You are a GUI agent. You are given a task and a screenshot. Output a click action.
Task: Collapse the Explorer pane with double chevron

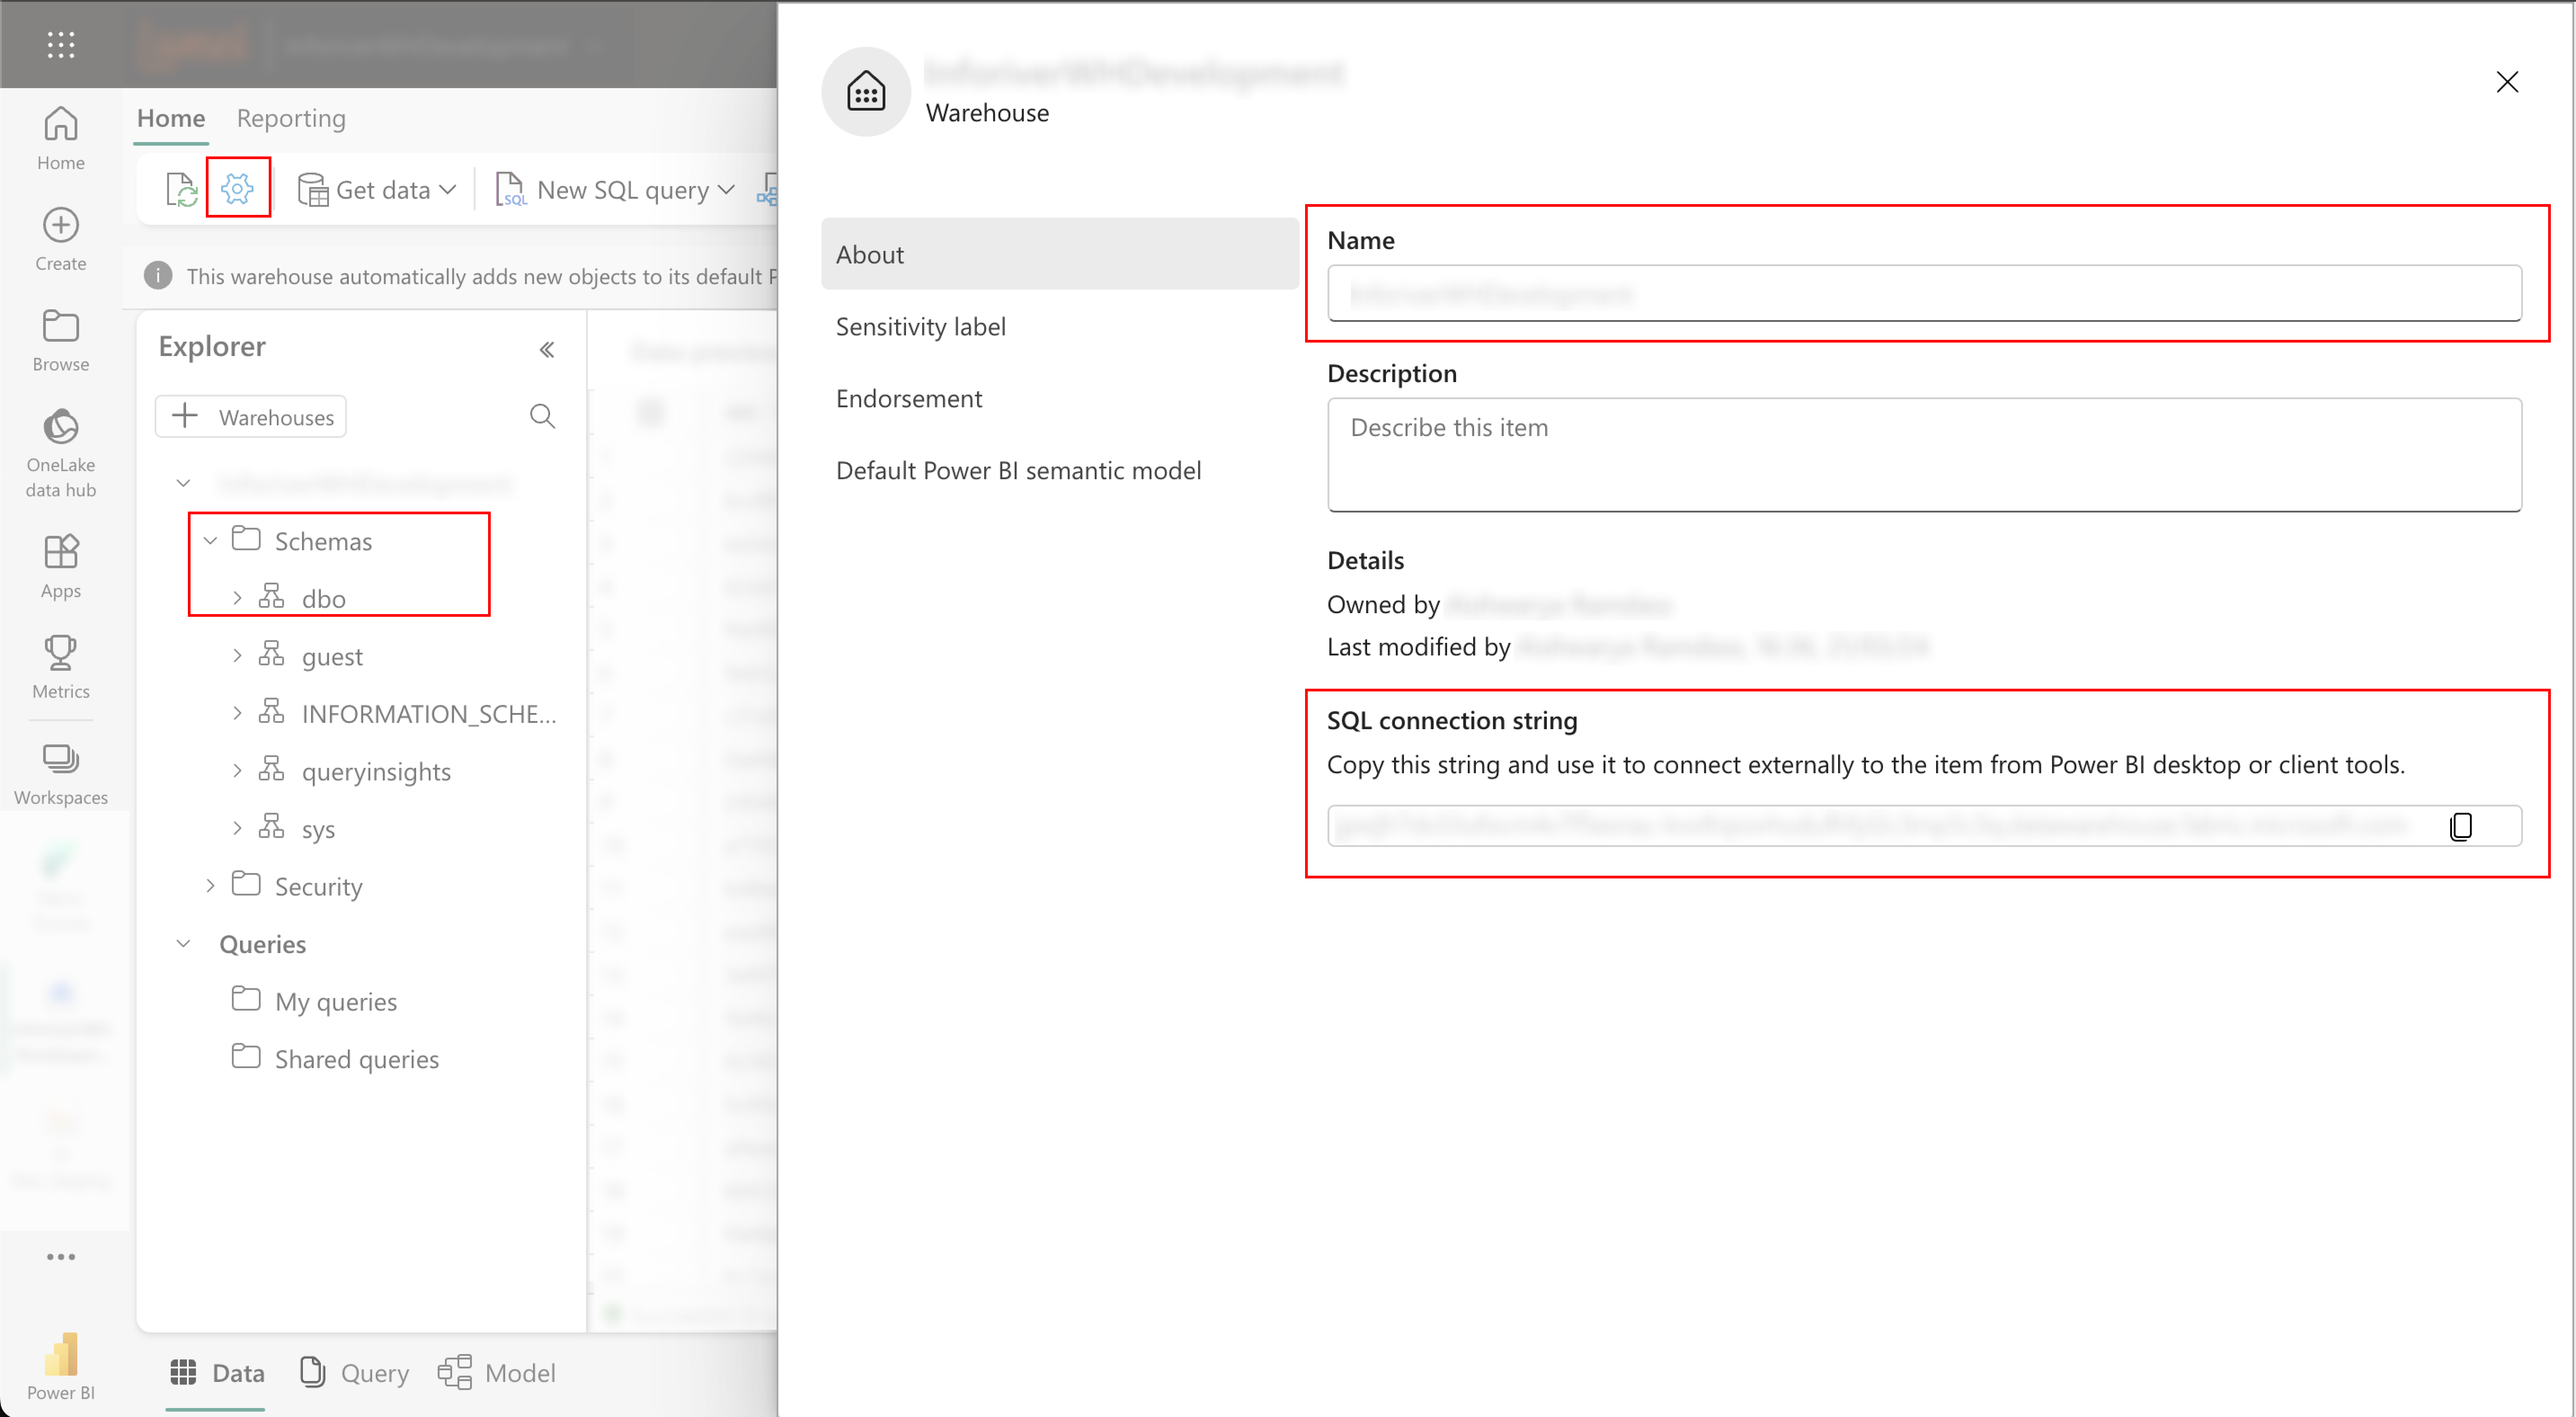pos(547,349)
